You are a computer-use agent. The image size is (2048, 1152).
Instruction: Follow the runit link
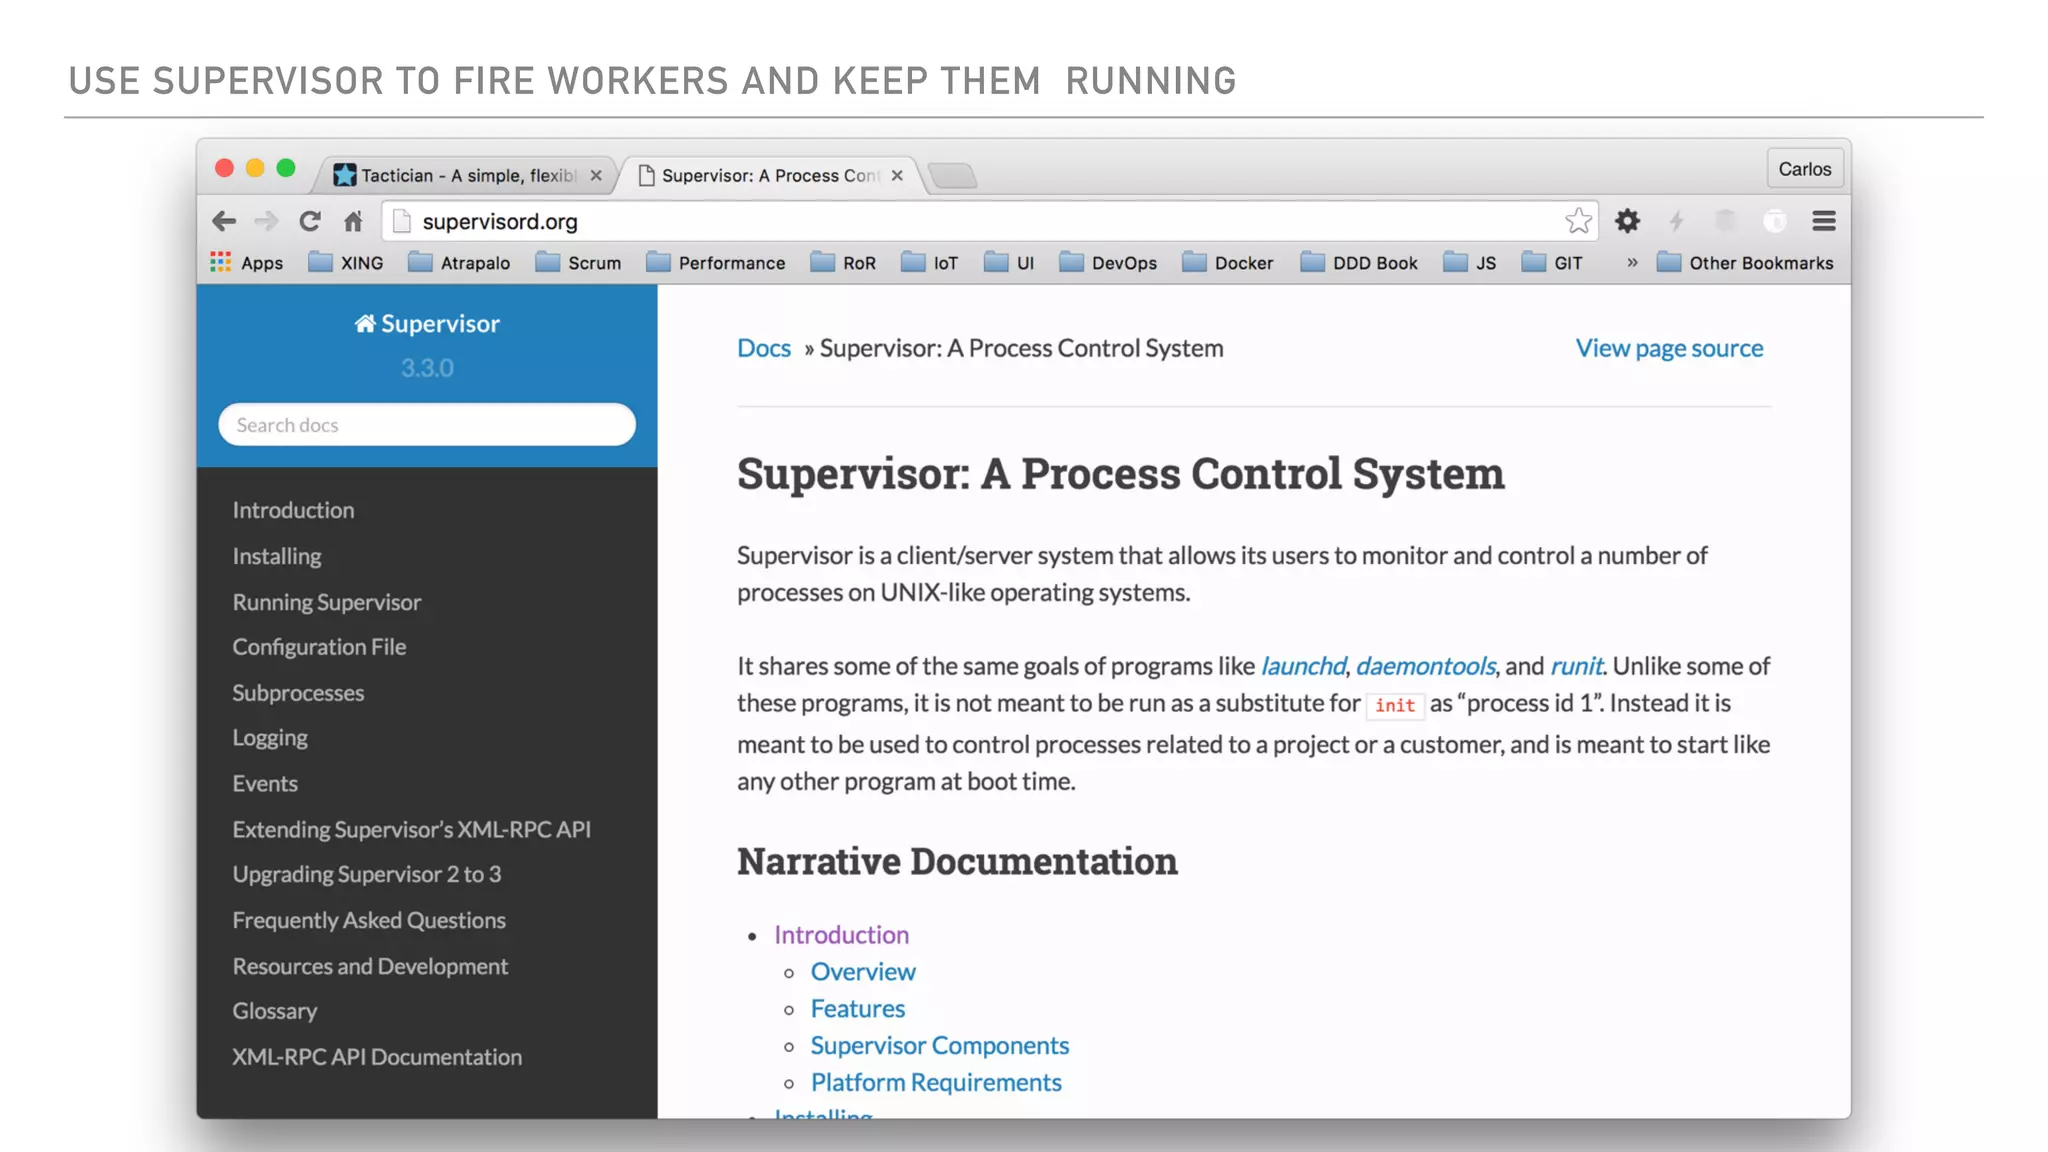[1576, 666]
